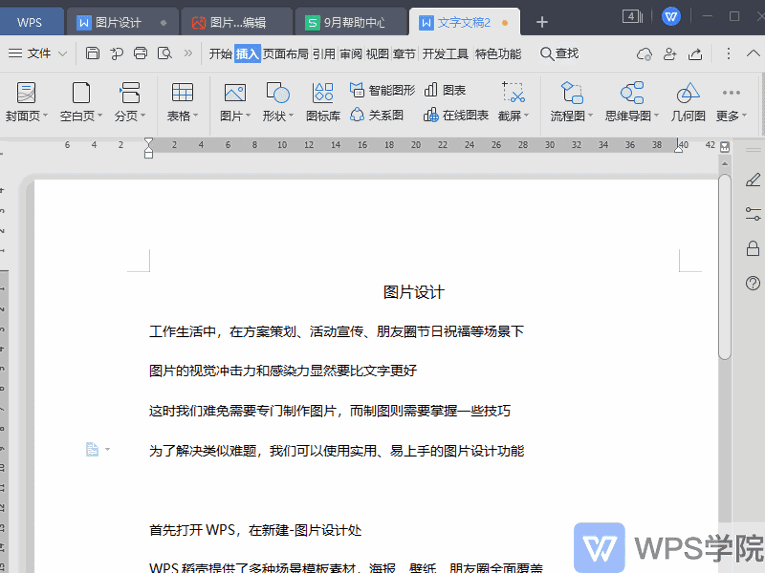Click the 图片设计 document title text
Screen dimensions: 765x573
pyautogui.click(x=414, y=292)
